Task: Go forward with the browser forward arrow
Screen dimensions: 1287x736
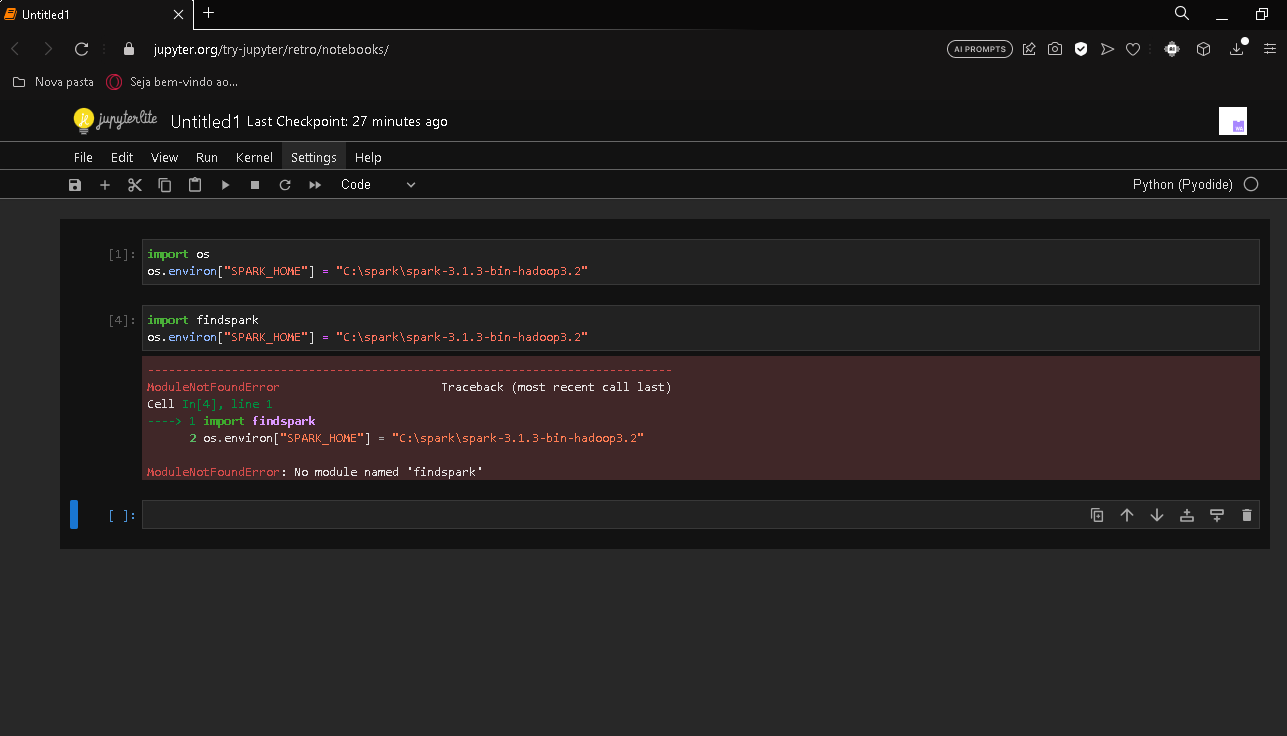Action: click(x=48, y=49)
